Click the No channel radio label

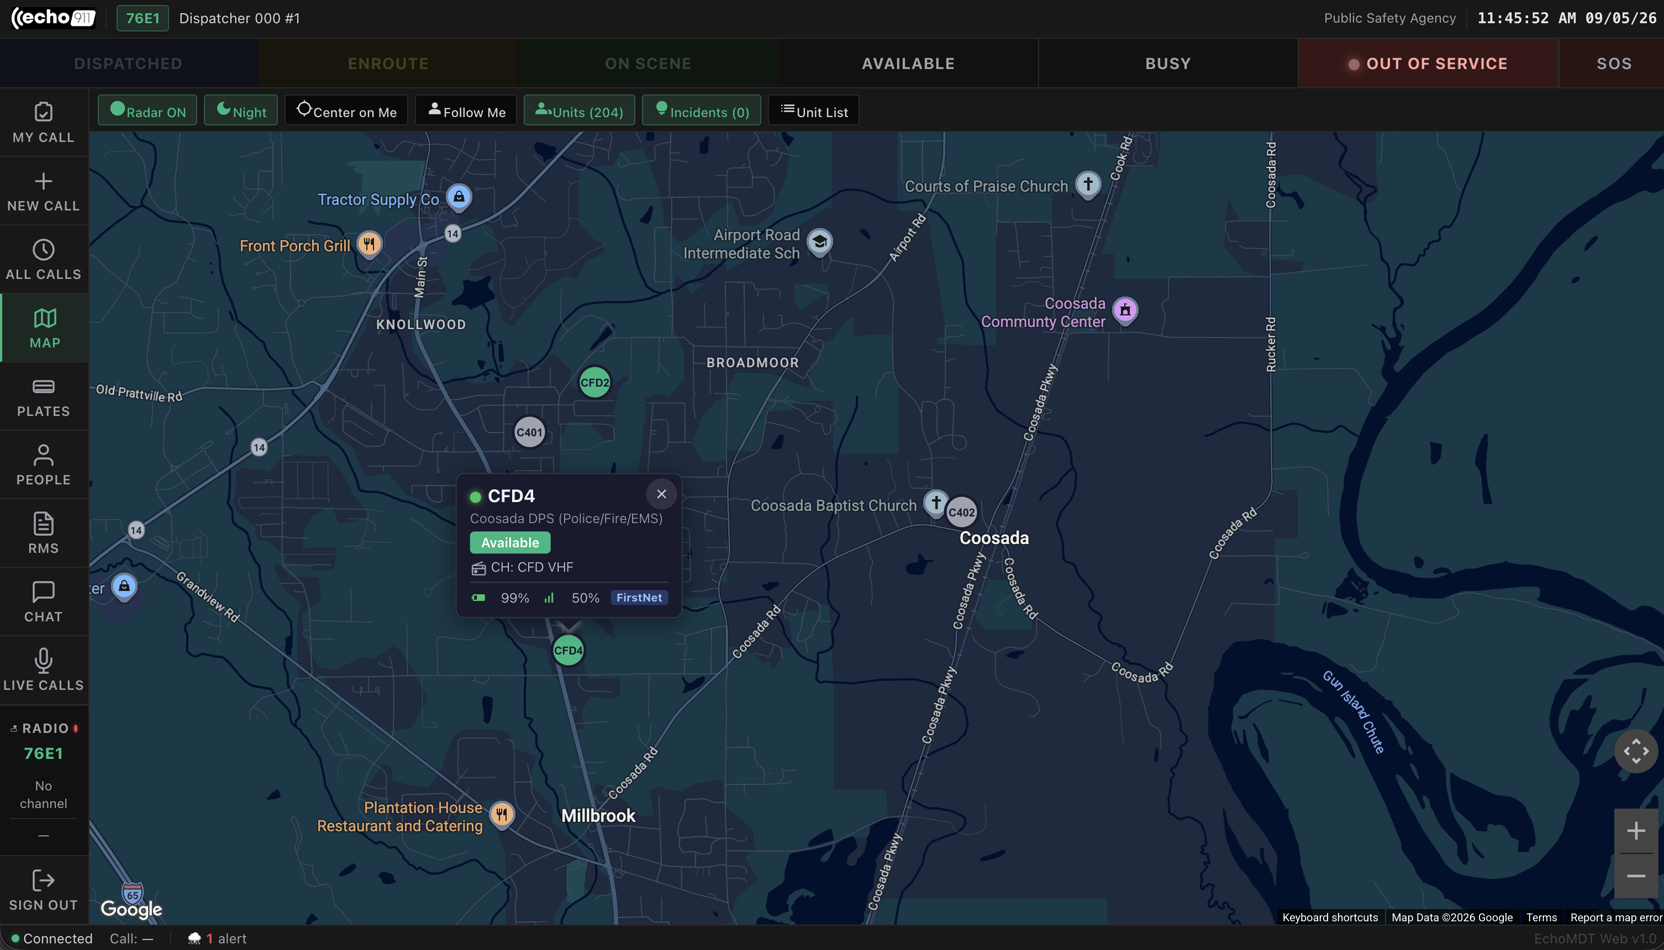(x=43, y=794)
